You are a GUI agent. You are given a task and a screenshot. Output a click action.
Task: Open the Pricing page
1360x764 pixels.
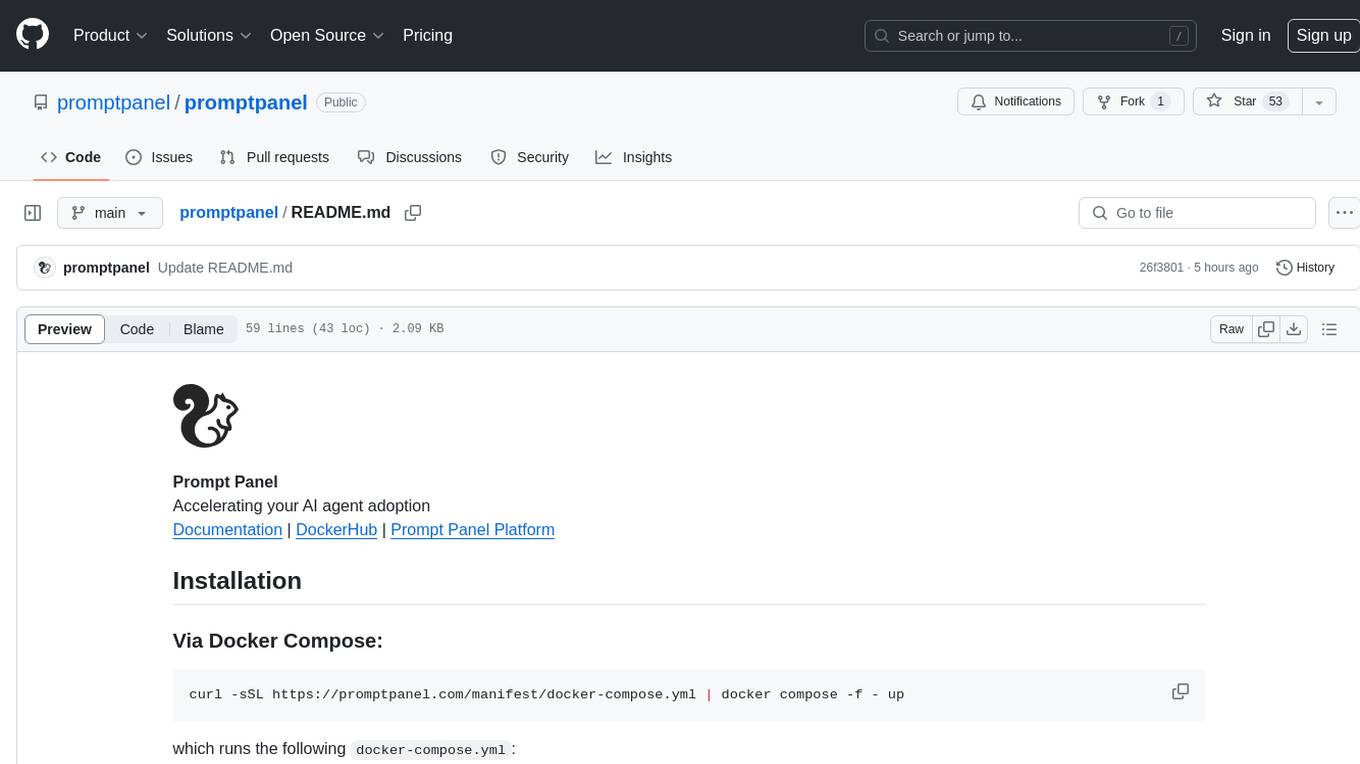pyautogui.click(x=427, y=35)
